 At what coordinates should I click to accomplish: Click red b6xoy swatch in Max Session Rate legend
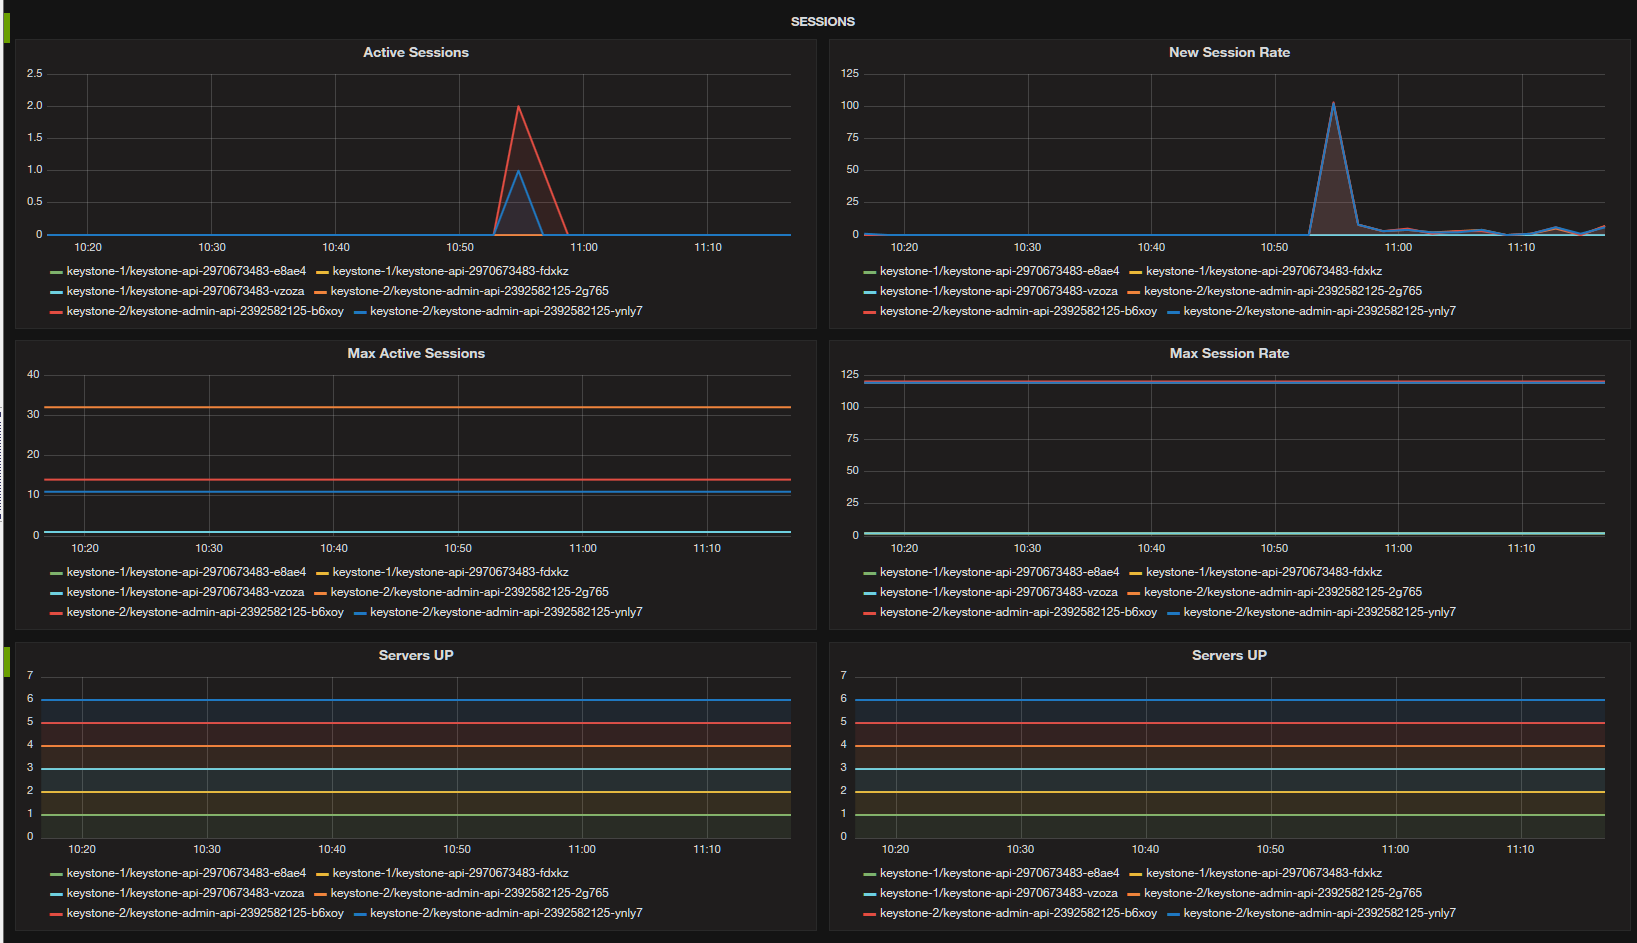point(870,613)
